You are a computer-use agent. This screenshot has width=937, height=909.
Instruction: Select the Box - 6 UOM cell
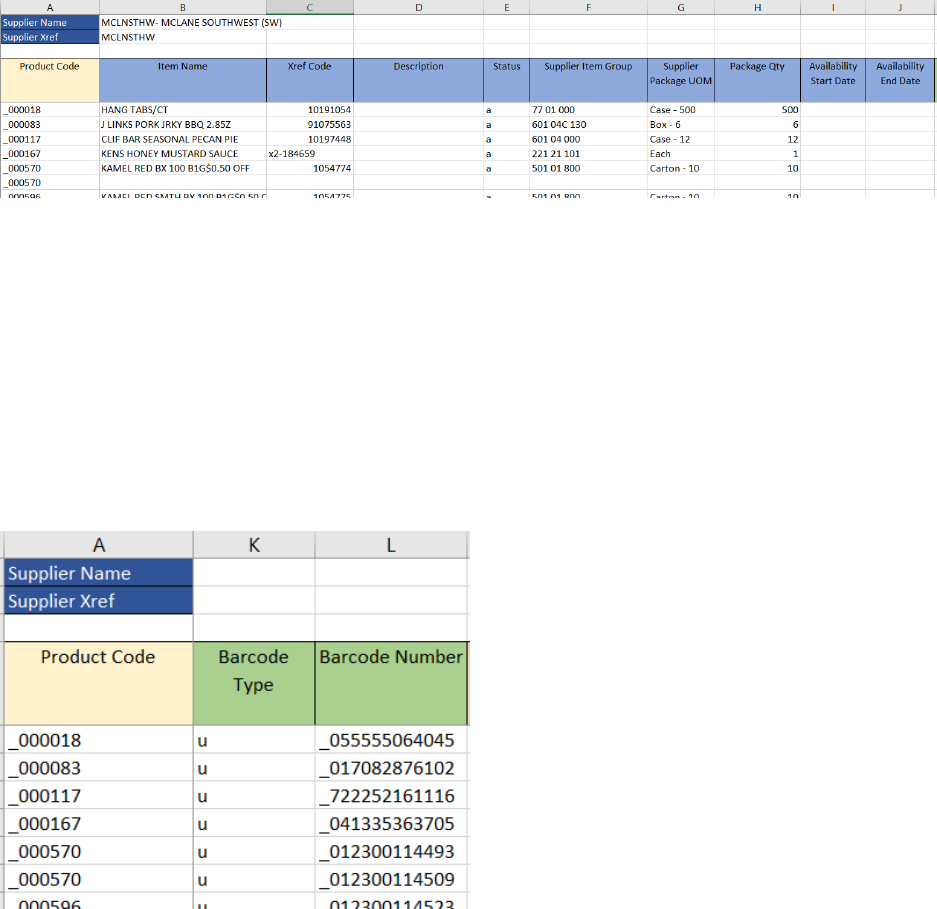pyautogui.click(x=681, y=124)
